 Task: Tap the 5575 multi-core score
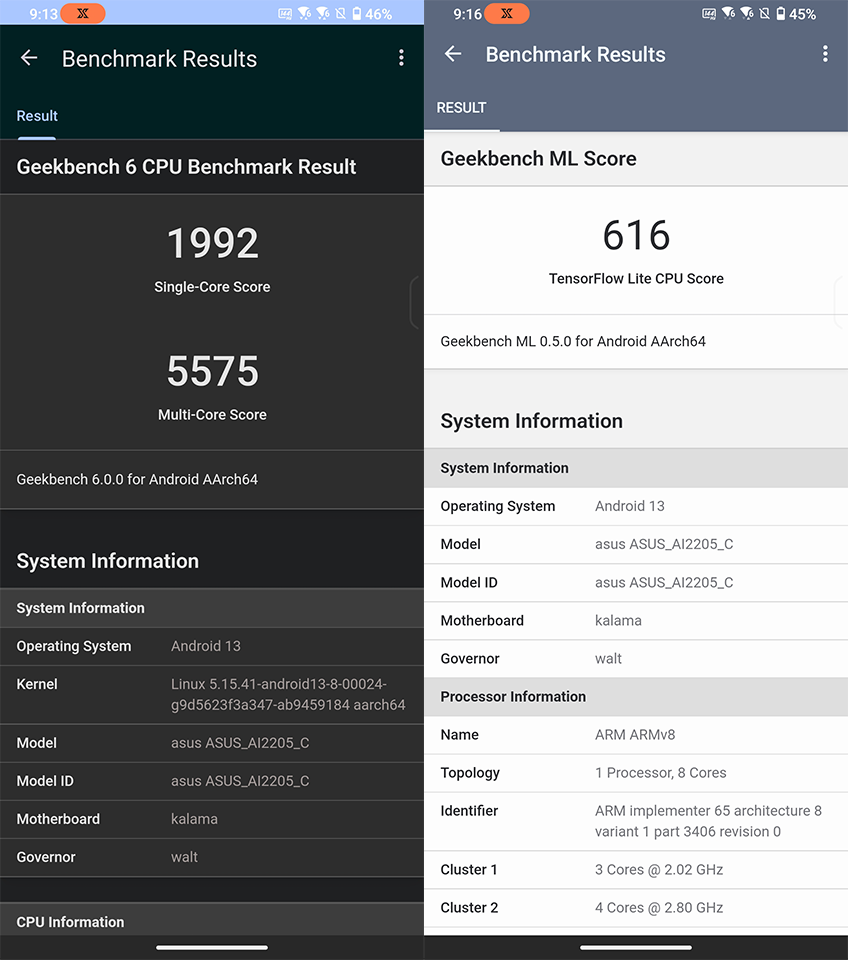tap(212, 371)
